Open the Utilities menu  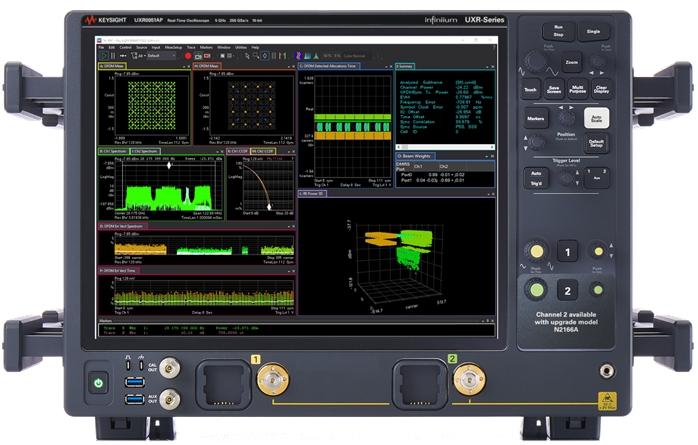241,47
